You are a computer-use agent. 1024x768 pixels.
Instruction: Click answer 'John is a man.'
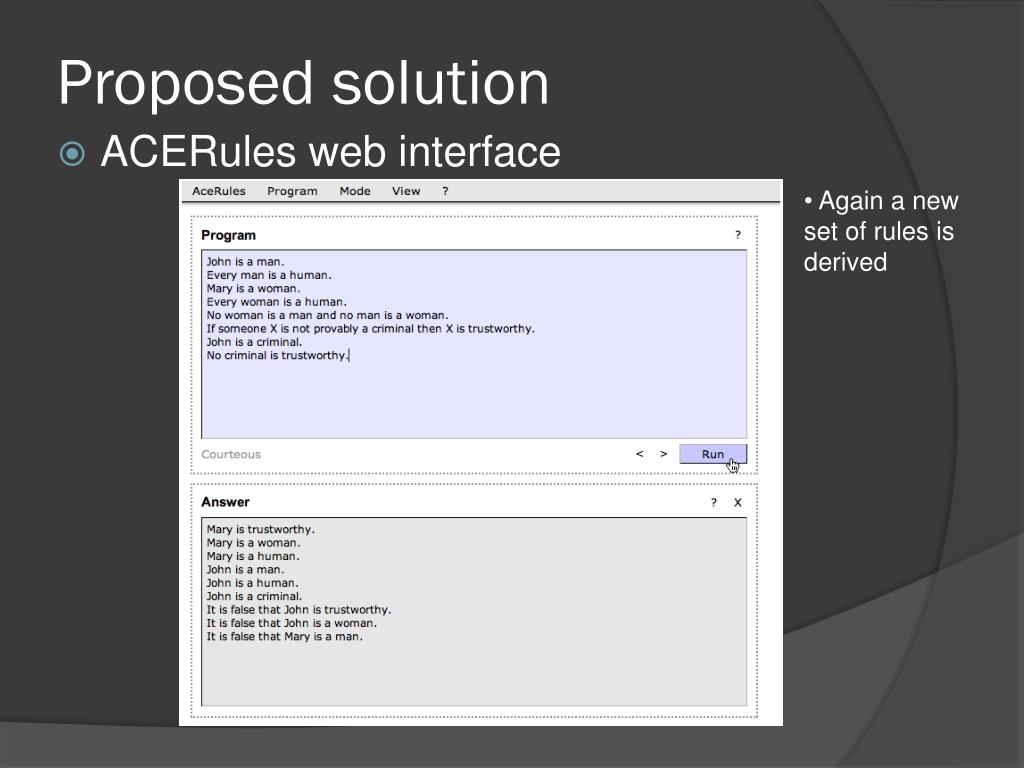[x=246, y=570]
